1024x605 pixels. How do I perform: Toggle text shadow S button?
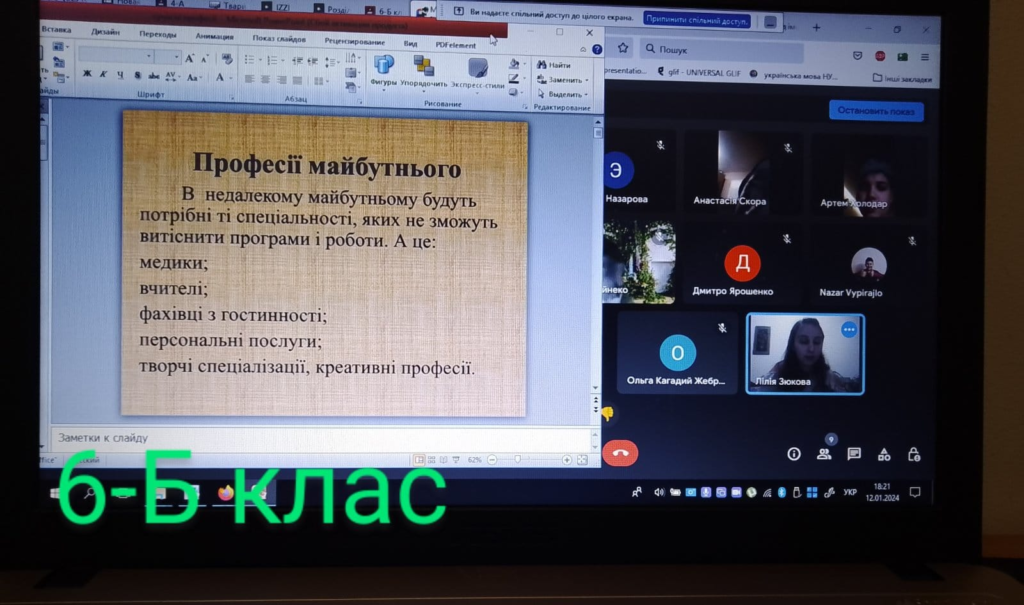pyautogui.click(x=137, y=76)
